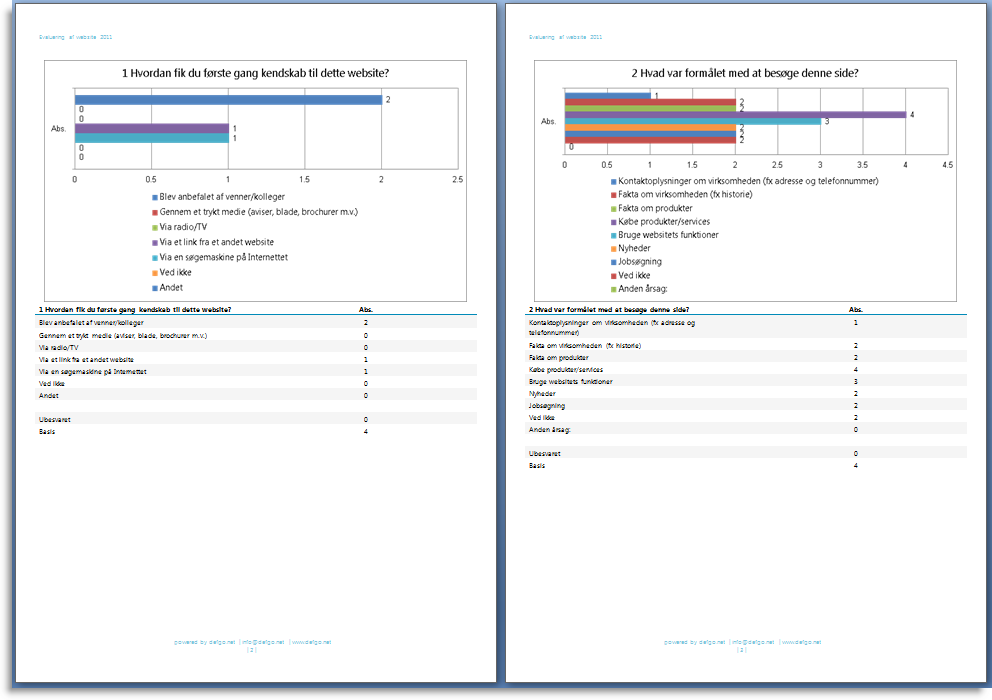This screenshot has width=992, height=700.
Task: Click 'Basis' row in question 1 table
Action: pyautogui.click(x=256, y=432)
